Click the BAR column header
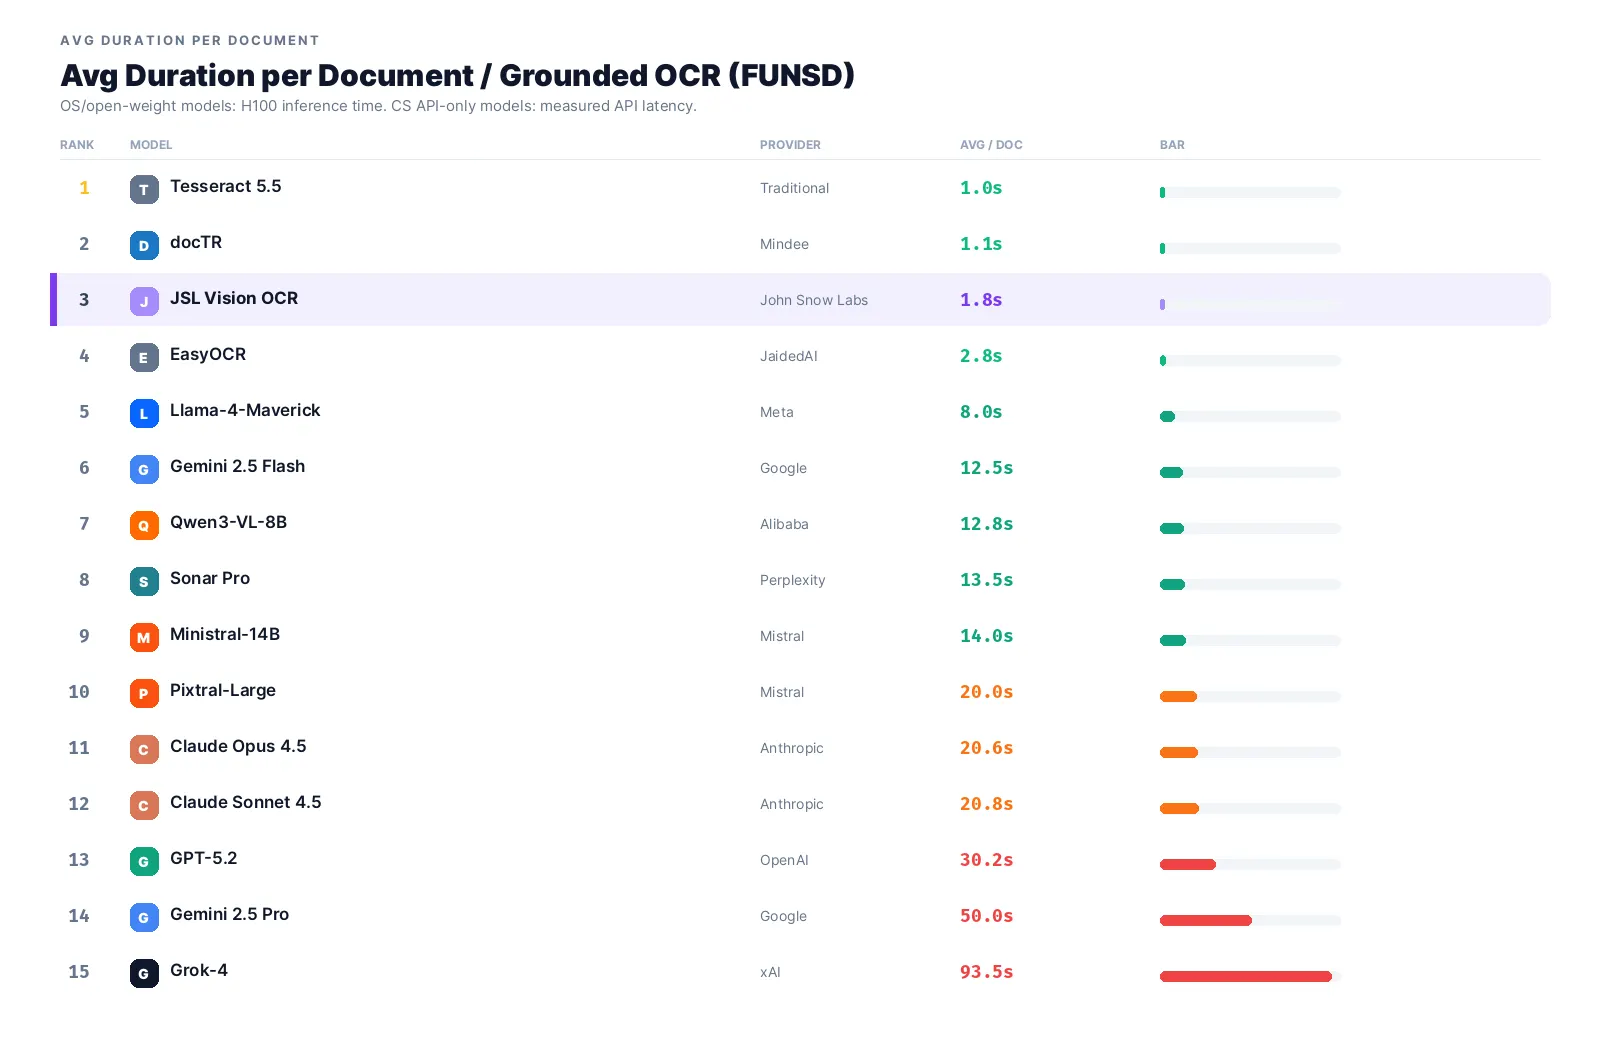 coord(1172,145)
